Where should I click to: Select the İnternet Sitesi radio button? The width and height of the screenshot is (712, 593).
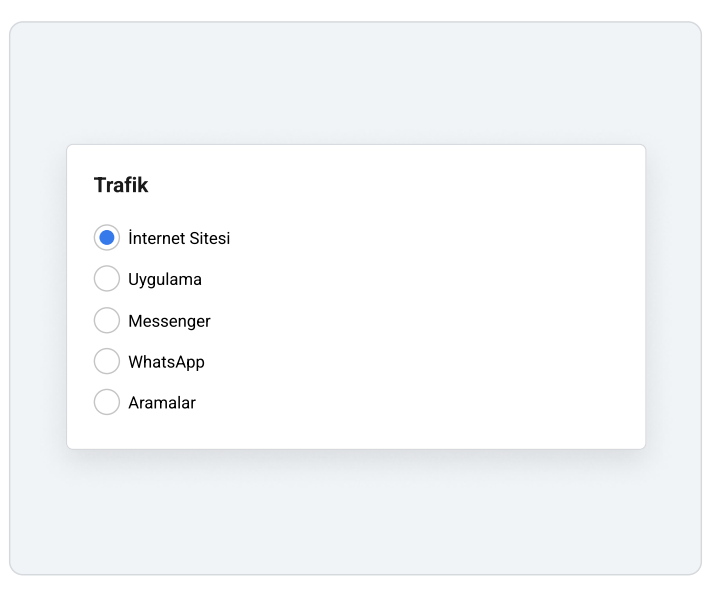coord(107,237)
